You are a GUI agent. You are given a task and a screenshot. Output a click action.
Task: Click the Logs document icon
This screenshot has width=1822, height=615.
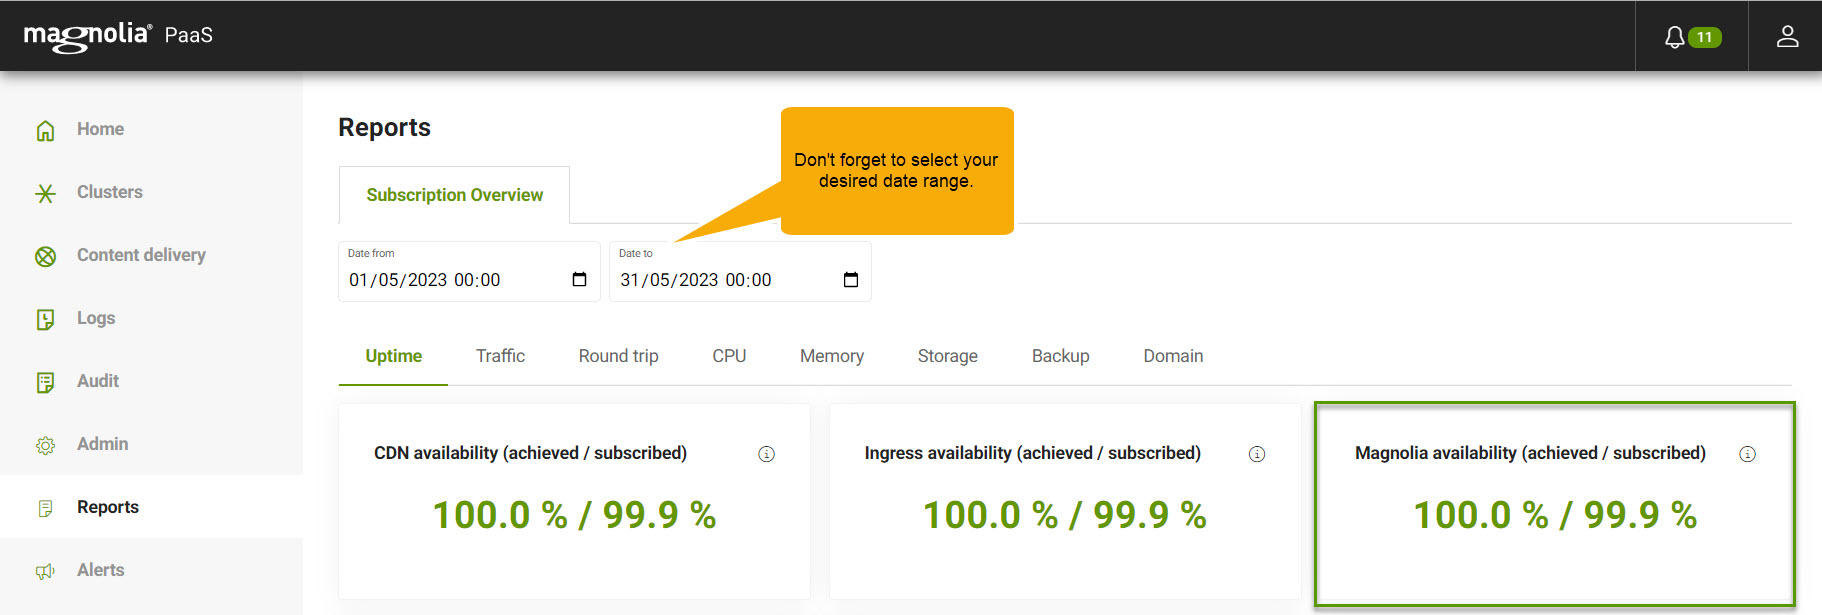click(x=45, y=319)
